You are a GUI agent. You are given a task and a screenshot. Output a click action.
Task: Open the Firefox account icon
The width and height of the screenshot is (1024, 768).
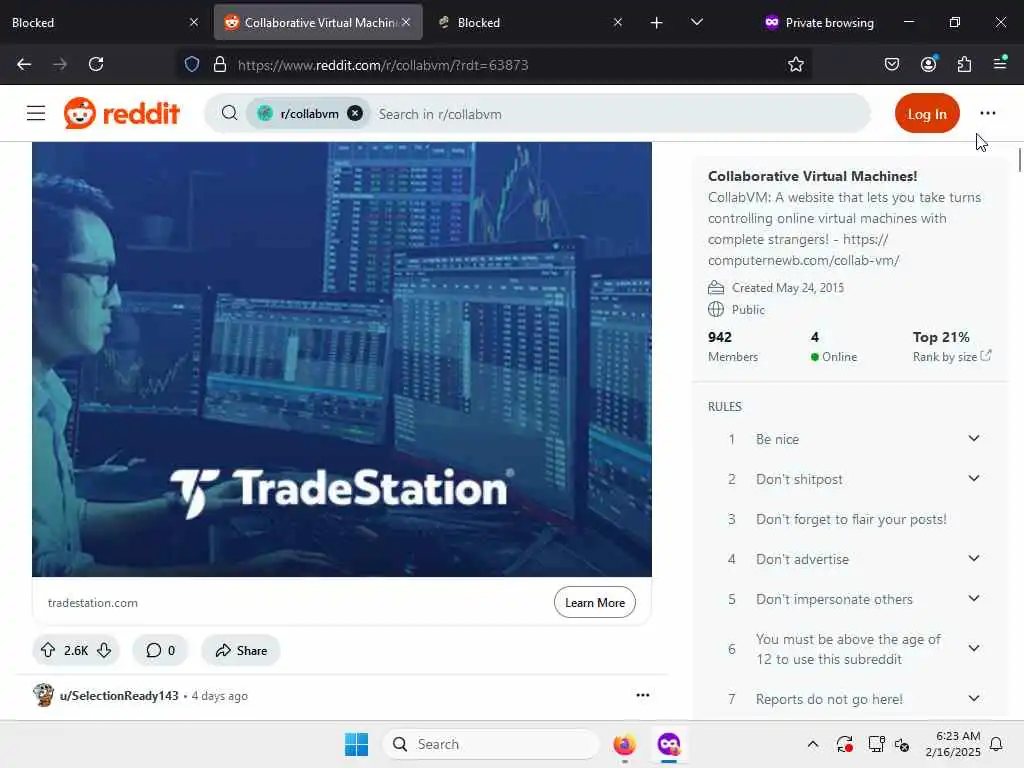click(x=928, y=64)
